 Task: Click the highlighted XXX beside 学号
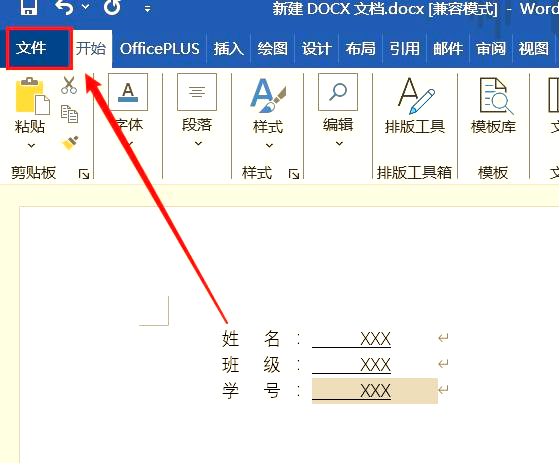(x=375, y=391)
